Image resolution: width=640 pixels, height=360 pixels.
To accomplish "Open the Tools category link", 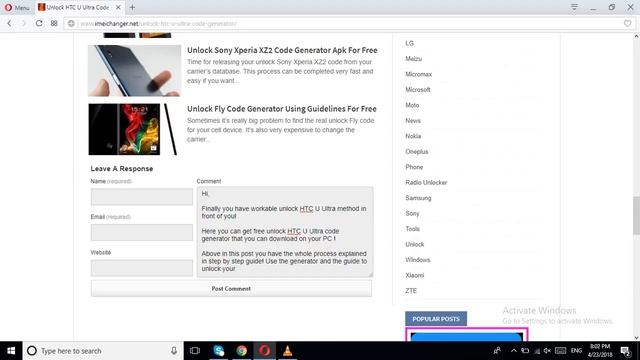I will pyautogui.click(x=412, y=229).
